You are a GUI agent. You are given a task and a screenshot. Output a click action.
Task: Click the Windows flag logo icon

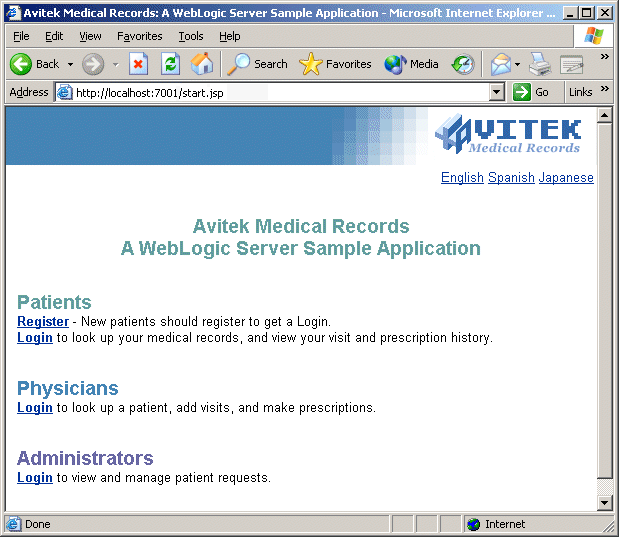tap(594, 36)
